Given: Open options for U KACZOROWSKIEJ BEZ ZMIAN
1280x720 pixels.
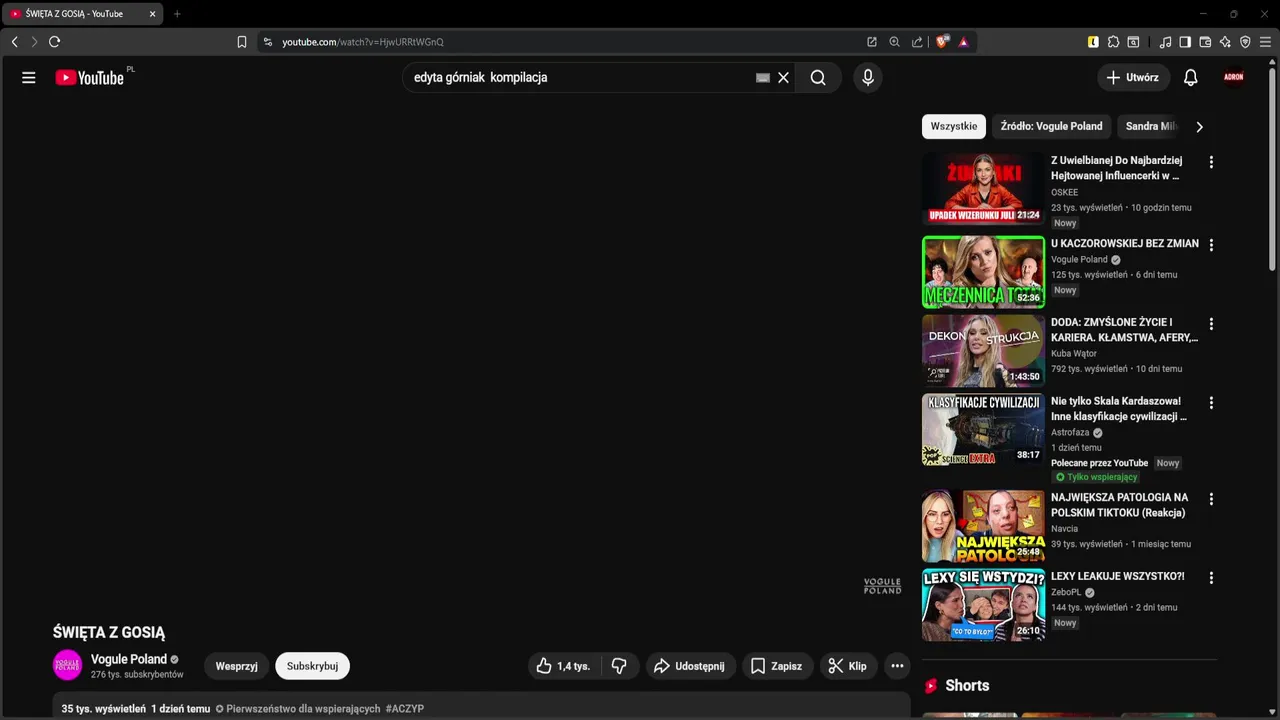Looking at the screenshot, I should tap(1211, 245).
